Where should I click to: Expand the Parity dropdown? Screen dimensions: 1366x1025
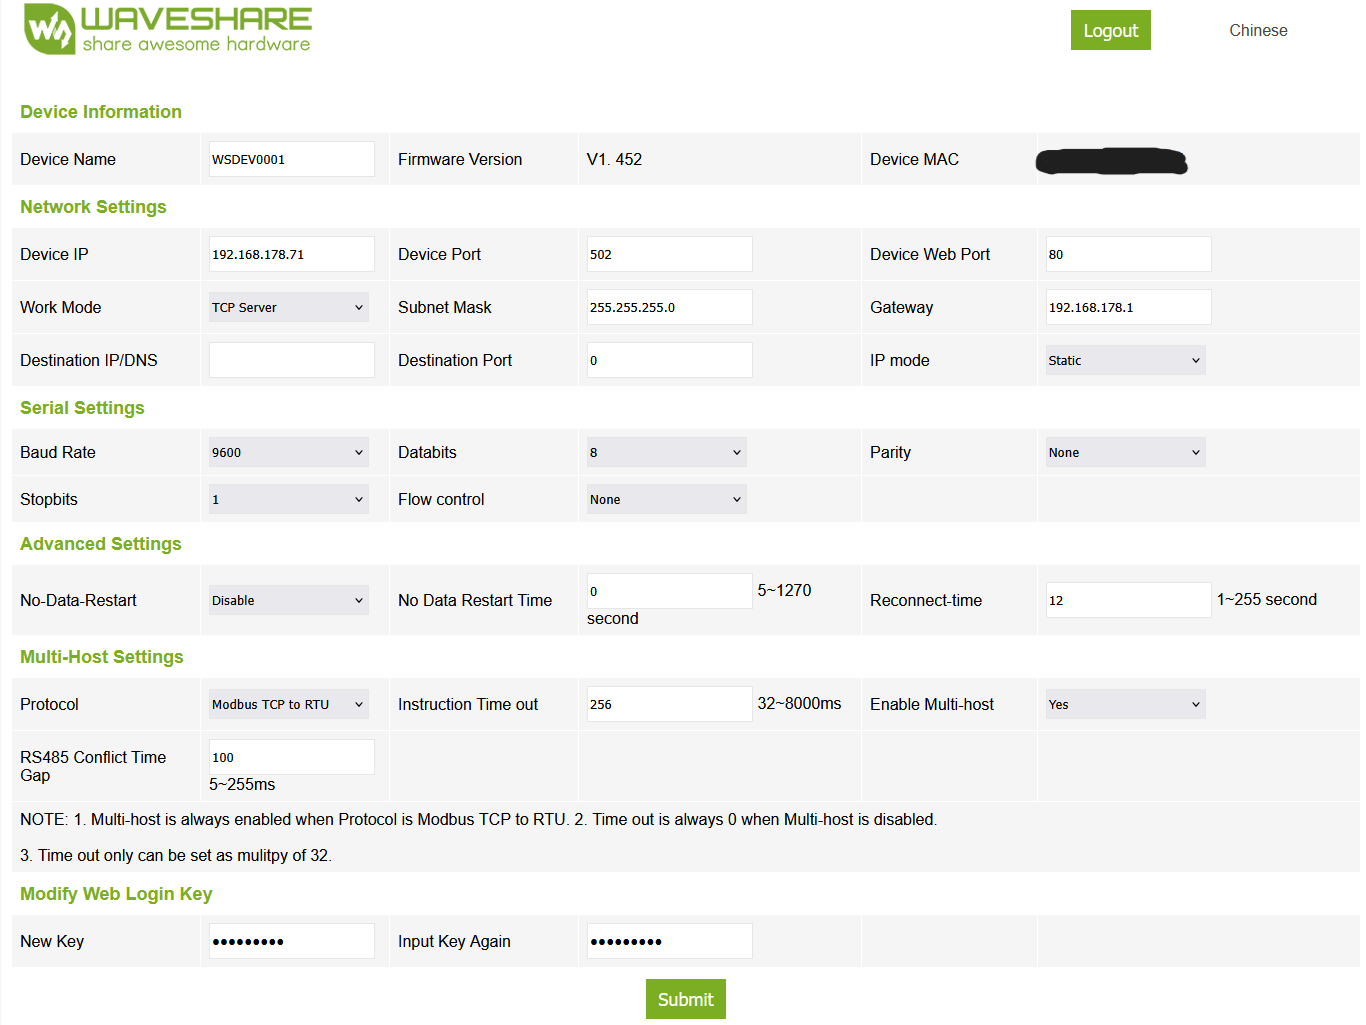click(x=1125, y=452)
